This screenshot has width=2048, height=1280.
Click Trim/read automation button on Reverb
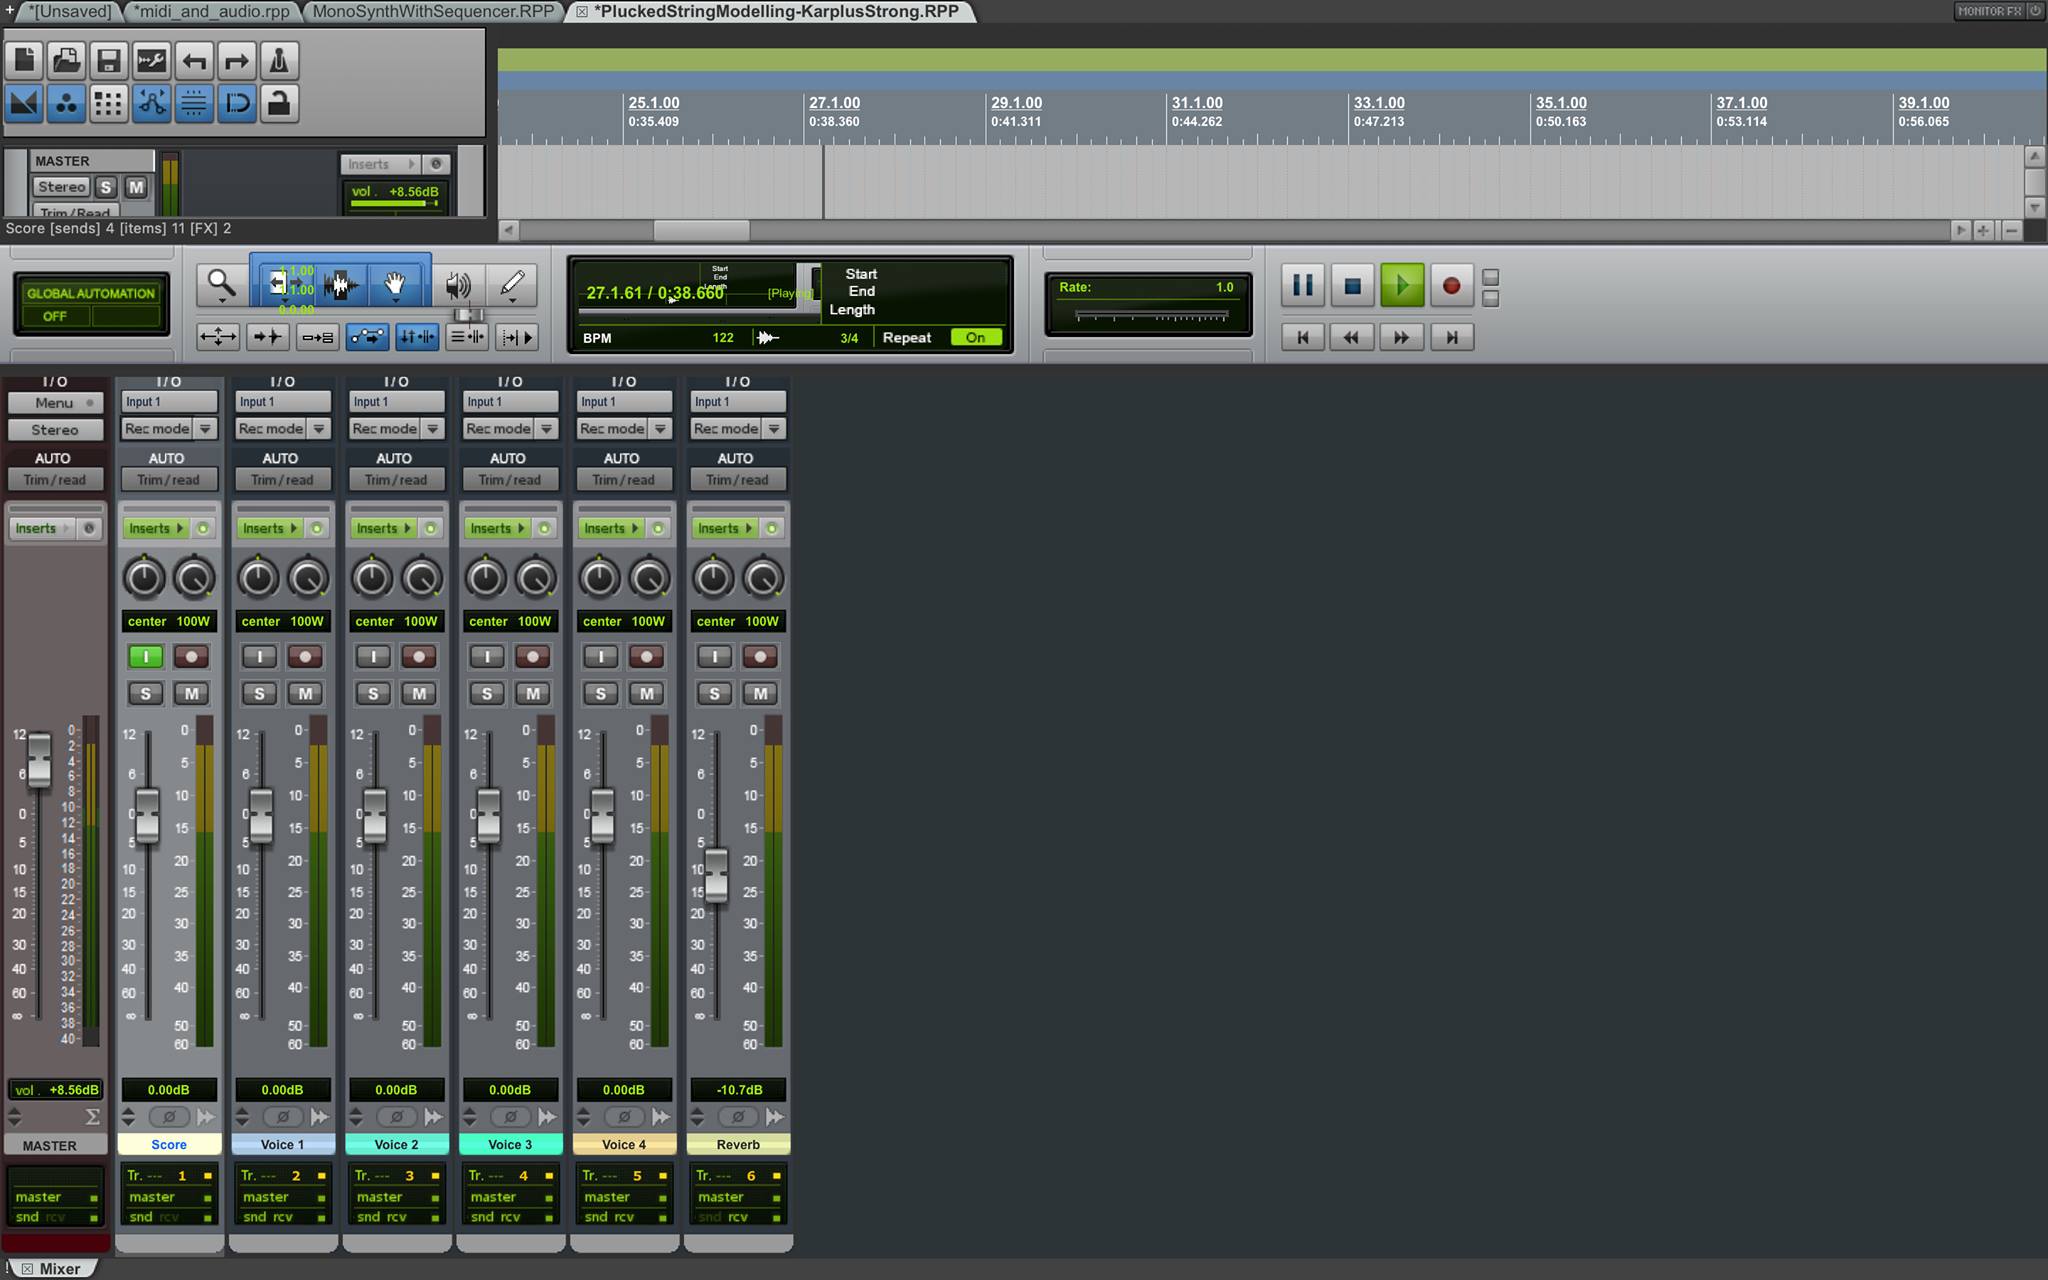coord(737,480)
